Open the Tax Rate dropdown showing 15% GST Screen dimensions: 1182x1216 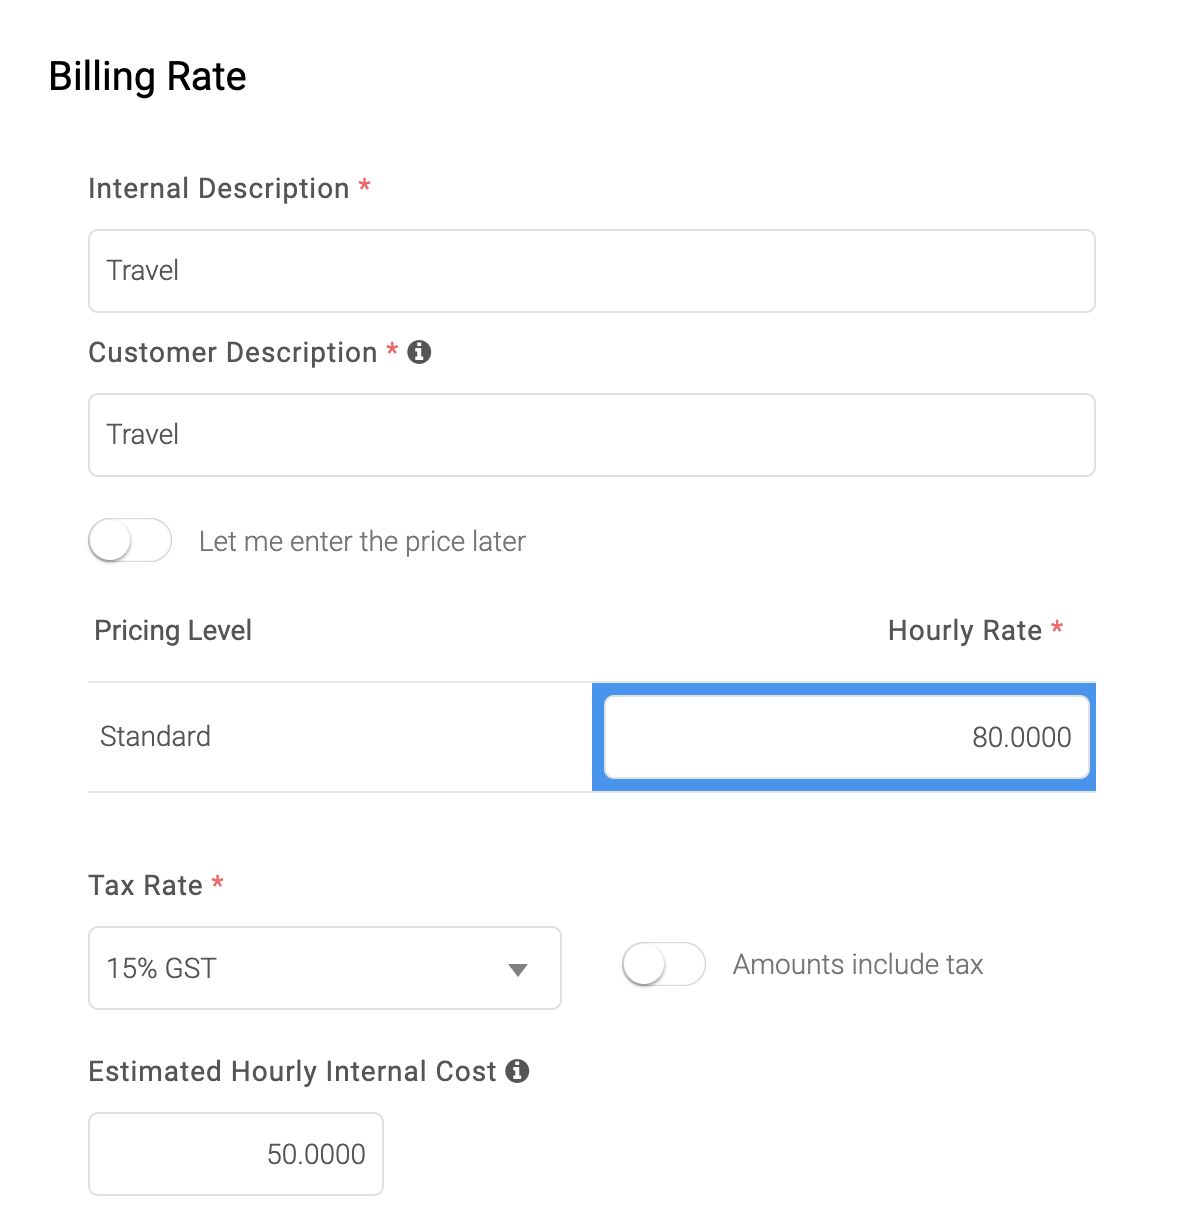click(x=325, y=968)
